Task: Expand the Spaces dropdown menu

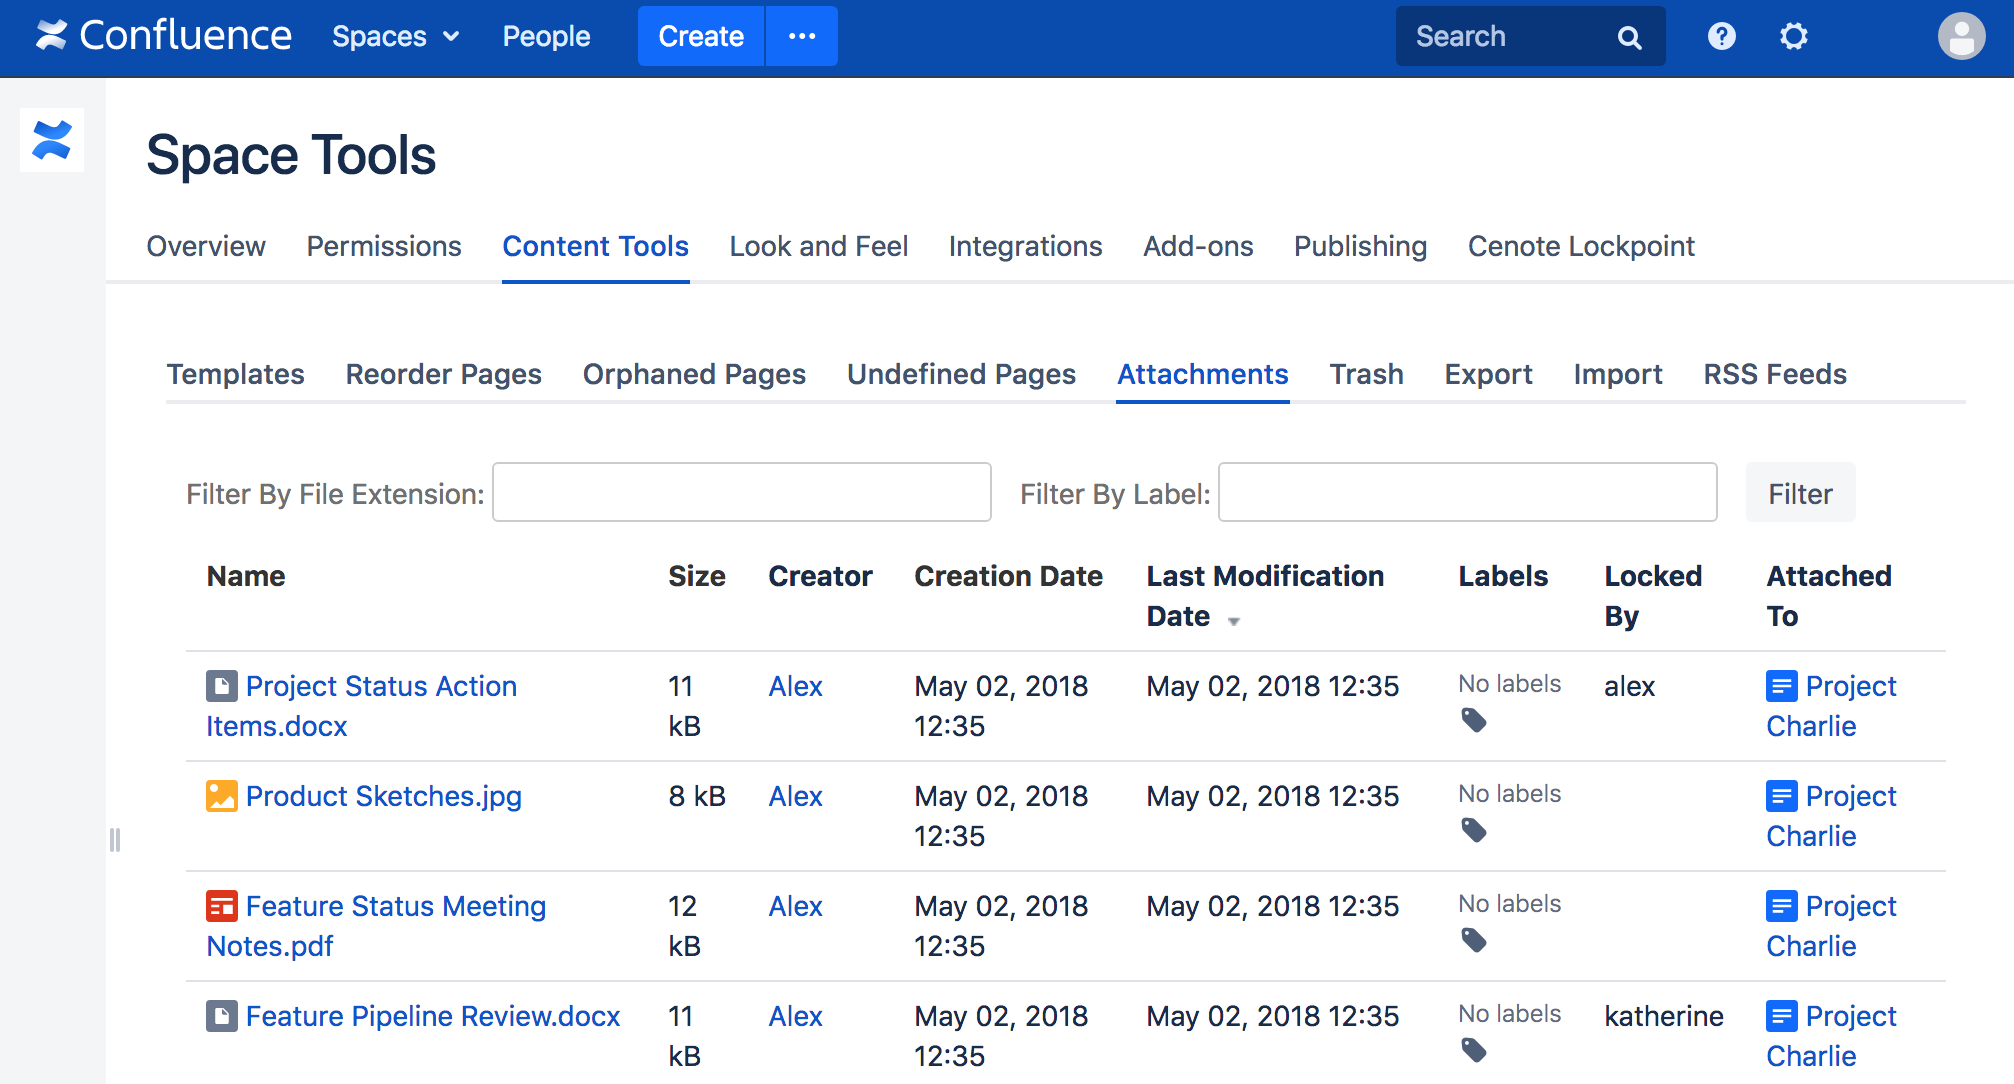Action: click(395, 37)
